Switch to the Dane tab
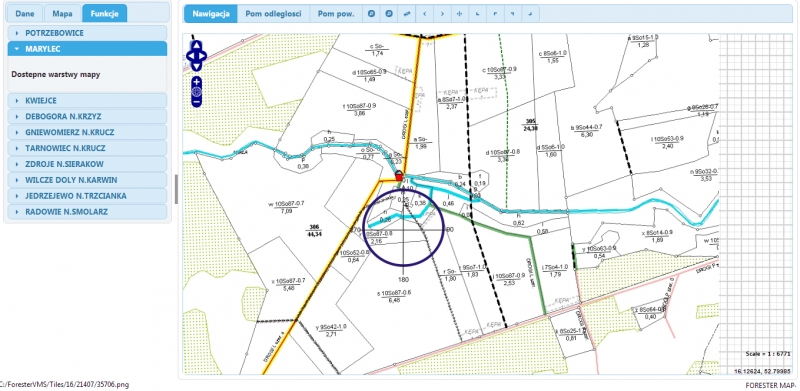800x391 pixels. (x=24, y=14)
